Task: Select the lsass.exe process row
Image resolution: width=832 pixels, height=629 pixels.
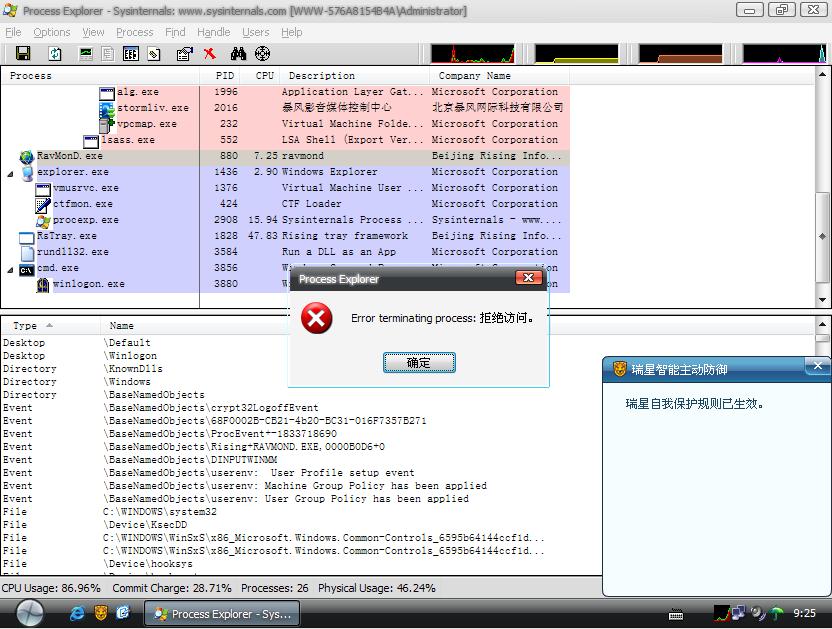Action: [285, 140]
